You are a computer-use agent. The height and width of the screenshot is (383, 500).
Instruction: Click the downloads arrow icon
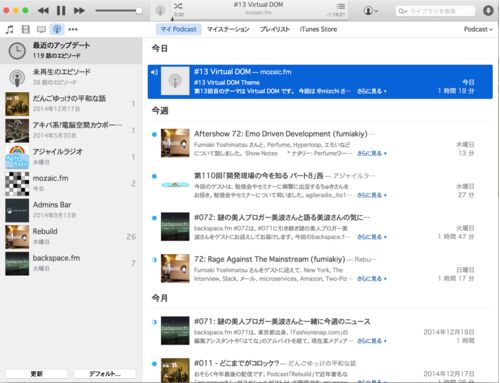[x=488, y=11]
